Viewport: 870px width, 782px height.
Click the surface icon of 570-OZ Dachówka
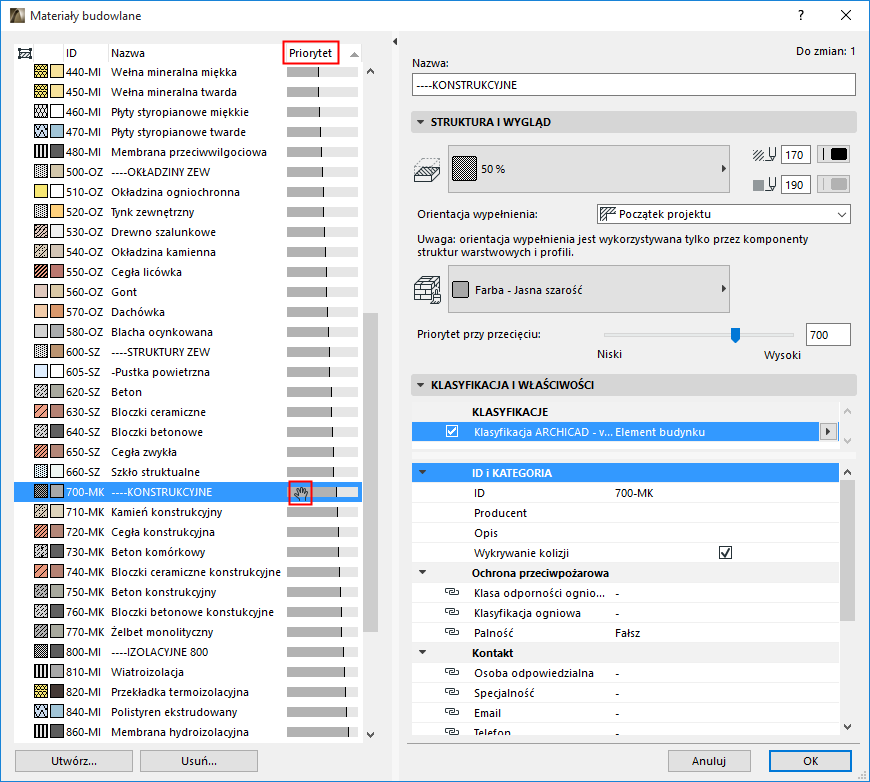tap(57, 311)
